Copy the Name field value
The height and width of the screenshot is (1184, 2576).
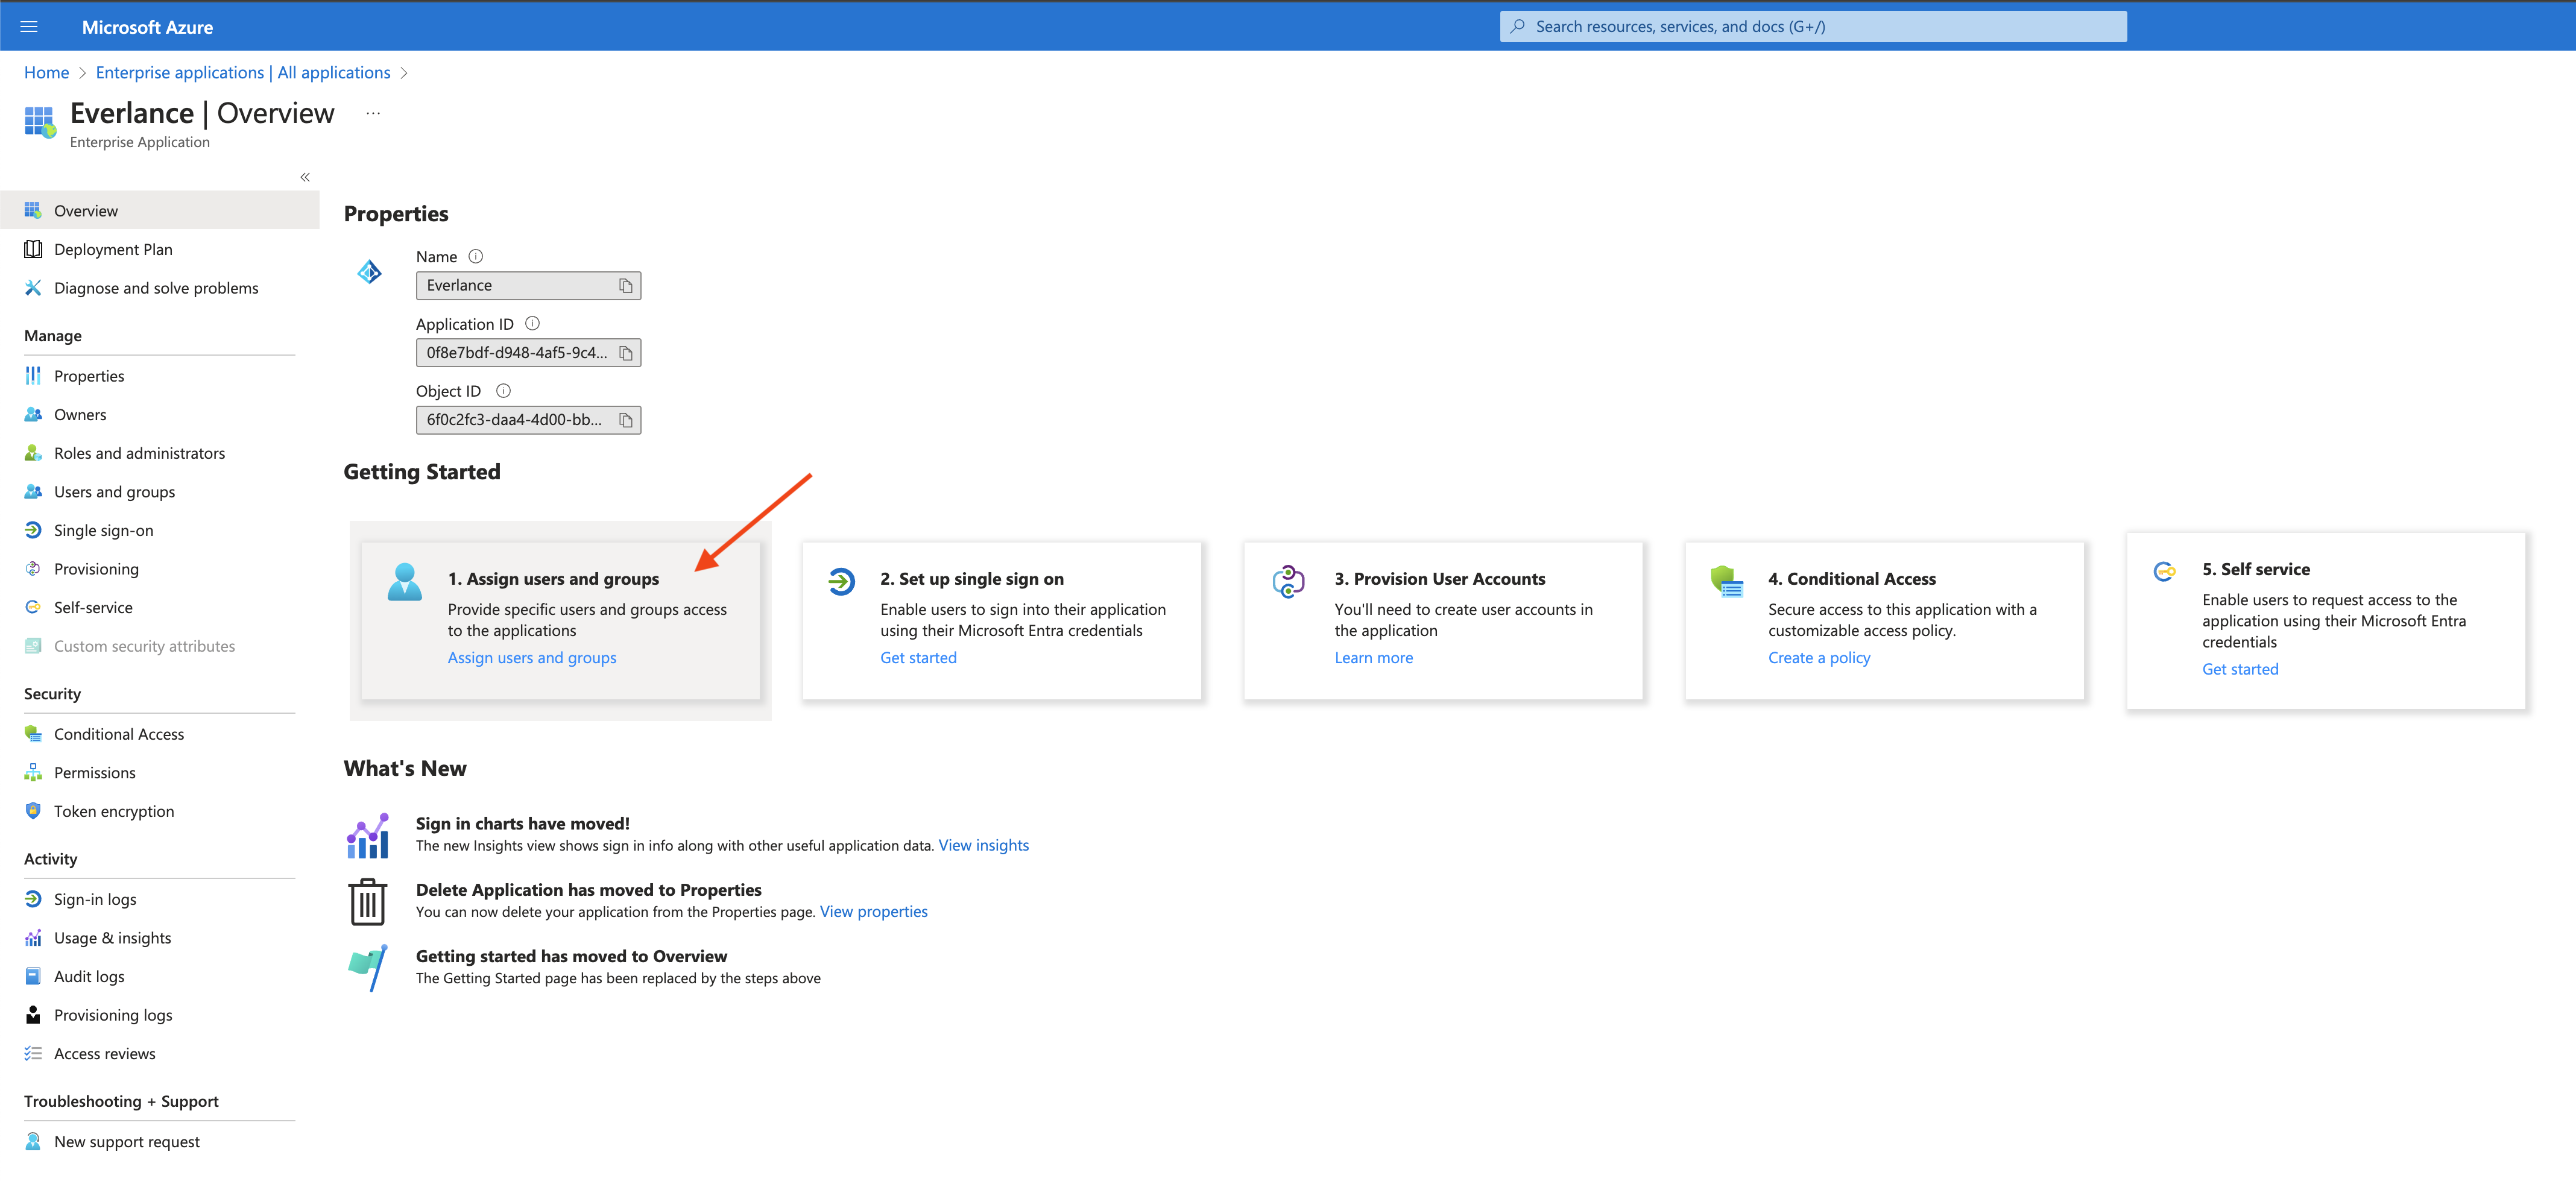tap(626, 286)
